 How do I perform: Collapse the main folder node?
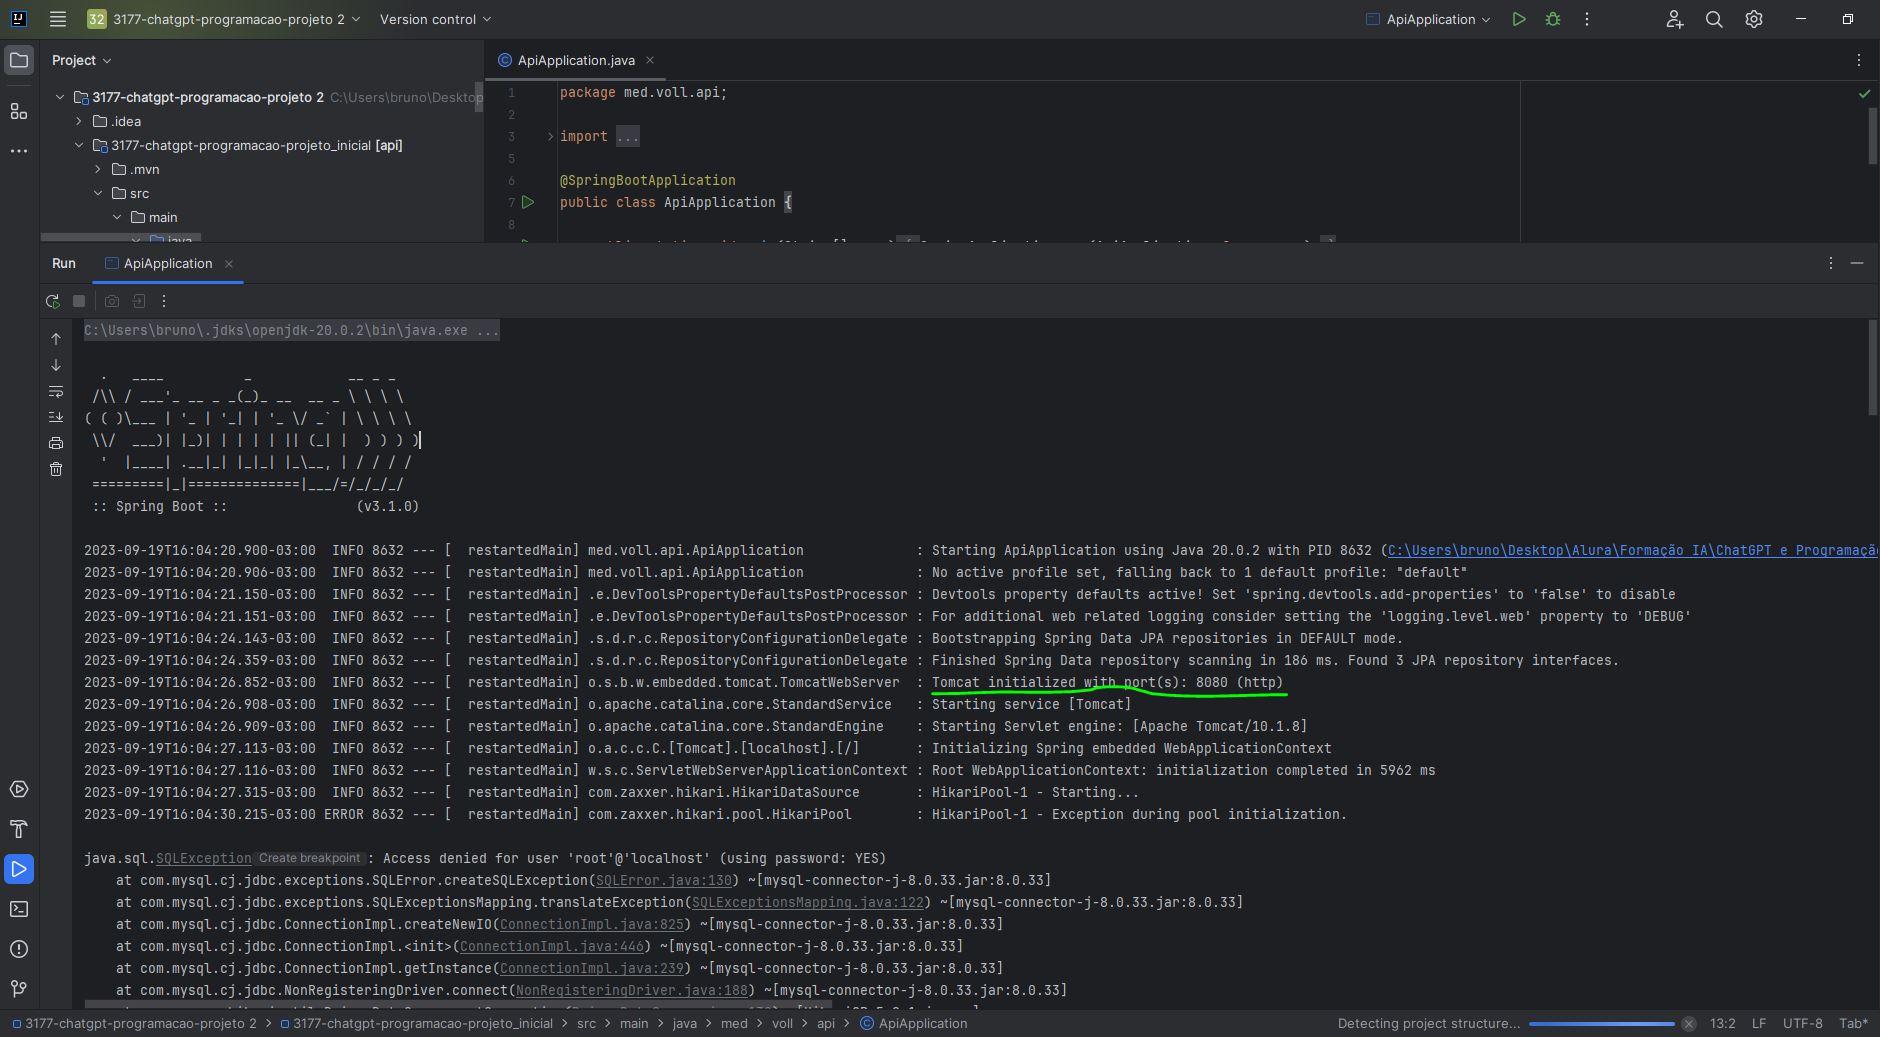click(x=117, y=217)
